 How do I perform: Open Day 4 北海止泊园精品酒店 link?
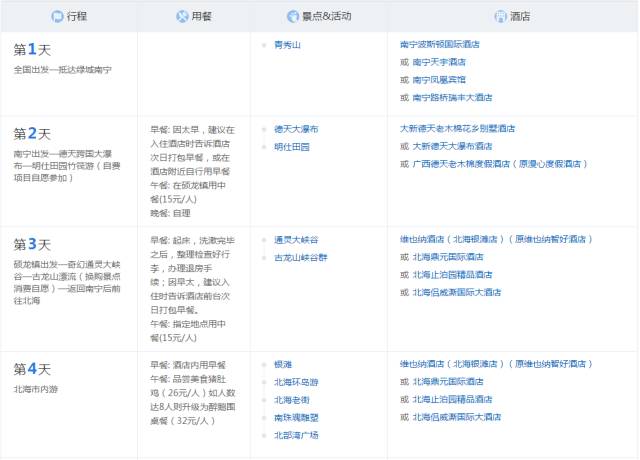452,400
